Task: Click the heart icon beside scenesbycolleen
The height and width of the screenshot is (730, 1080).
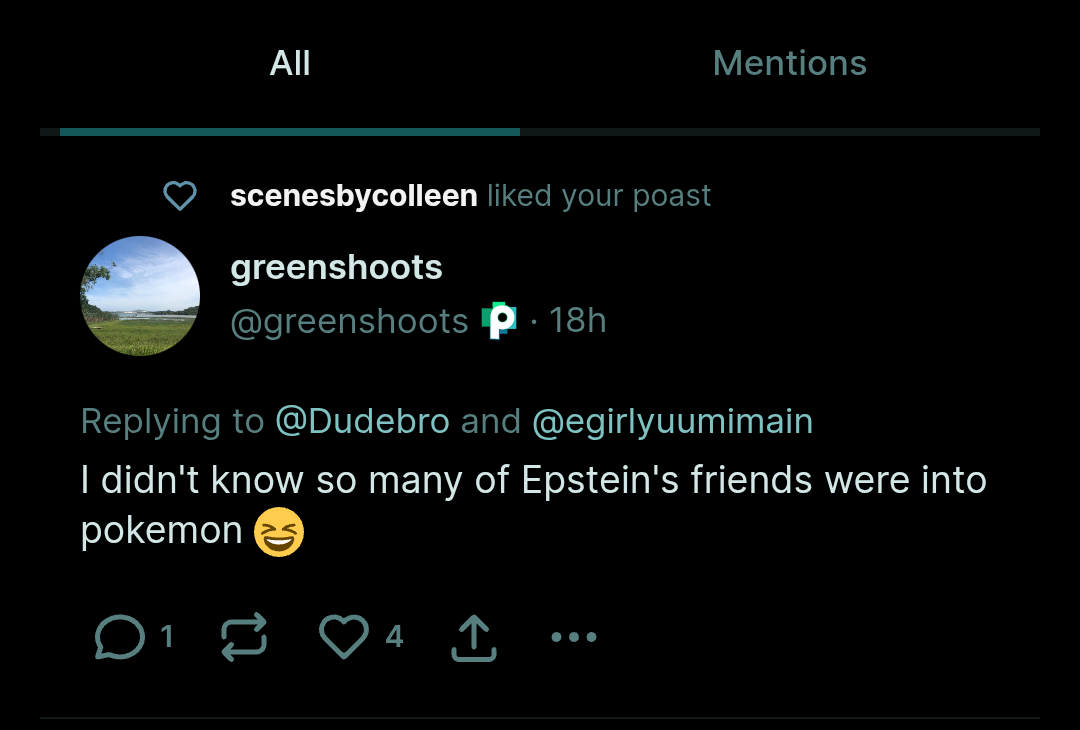Action: (180, 196)
